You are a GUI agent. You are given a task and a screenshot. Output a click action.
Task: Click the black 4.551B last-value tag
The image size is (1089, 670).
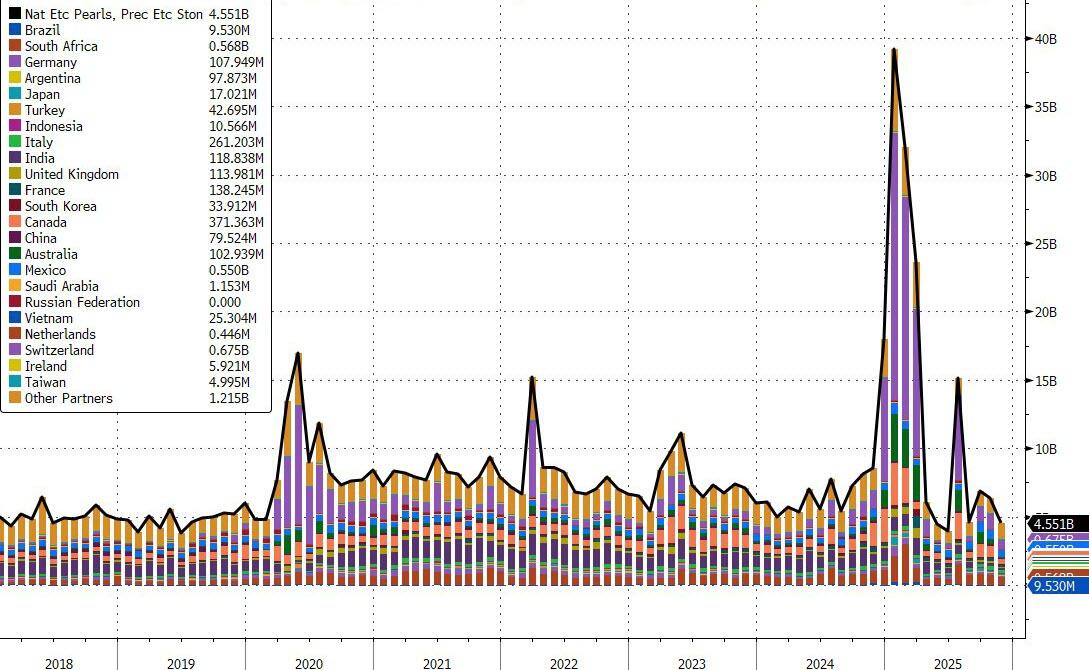tap(1052, 524)
